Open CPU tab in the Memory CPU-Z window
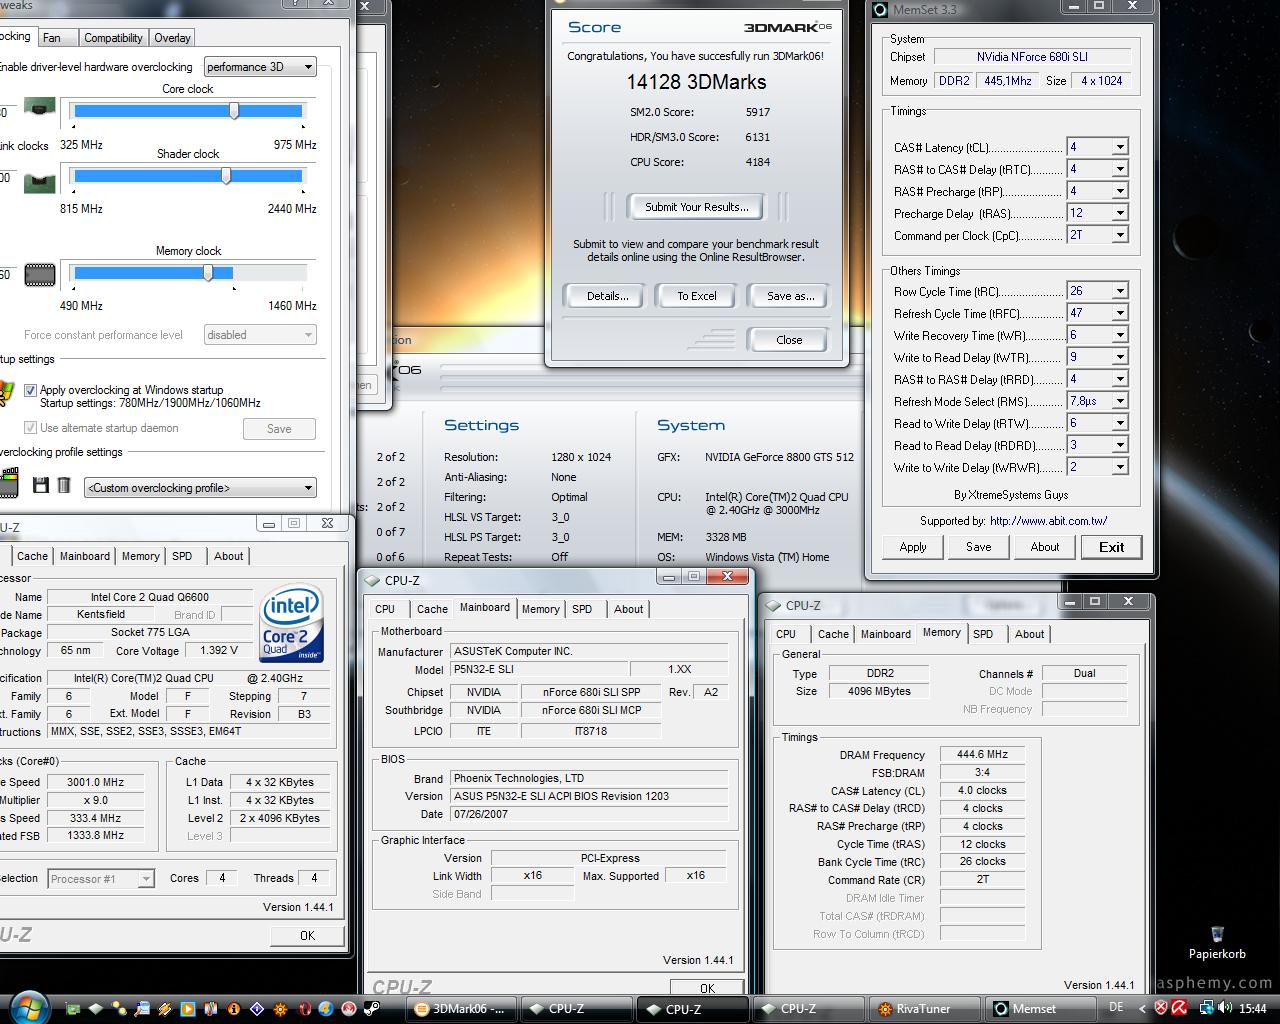This screenshot has width=1280, height=1024. 786,634
